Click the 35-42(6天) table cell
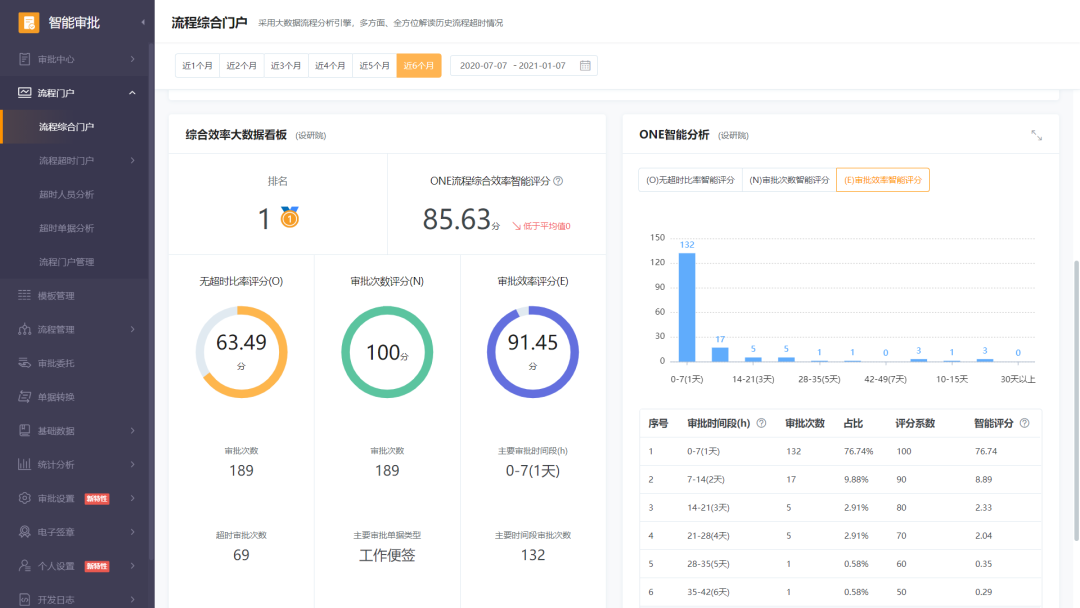Screen dimensions: 1080x608 708,591
